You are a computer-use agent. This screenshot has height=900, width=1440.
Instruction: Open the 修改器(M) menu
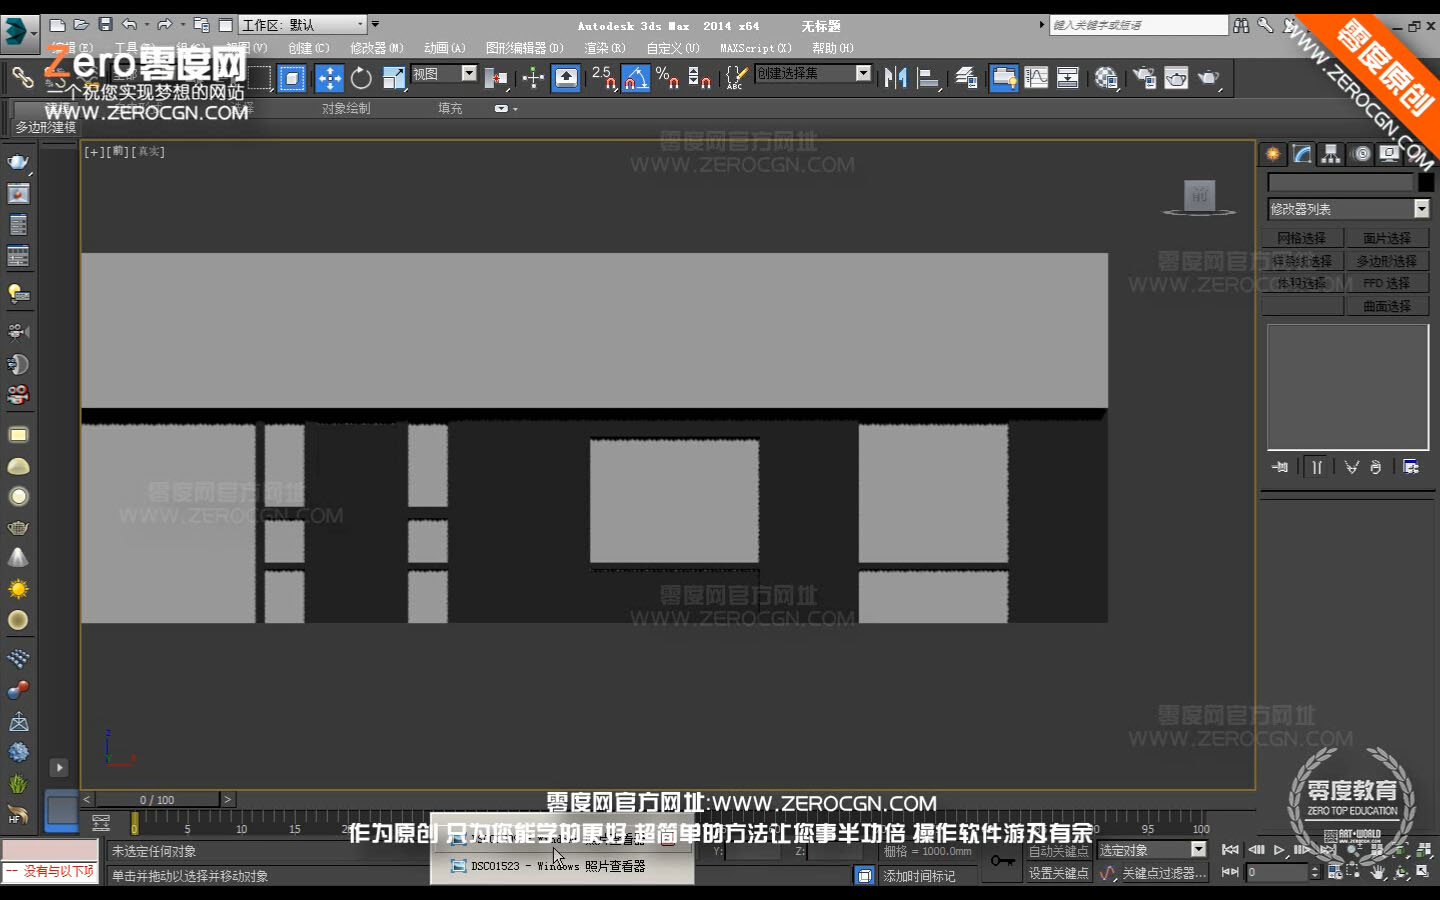coord(377,48)
